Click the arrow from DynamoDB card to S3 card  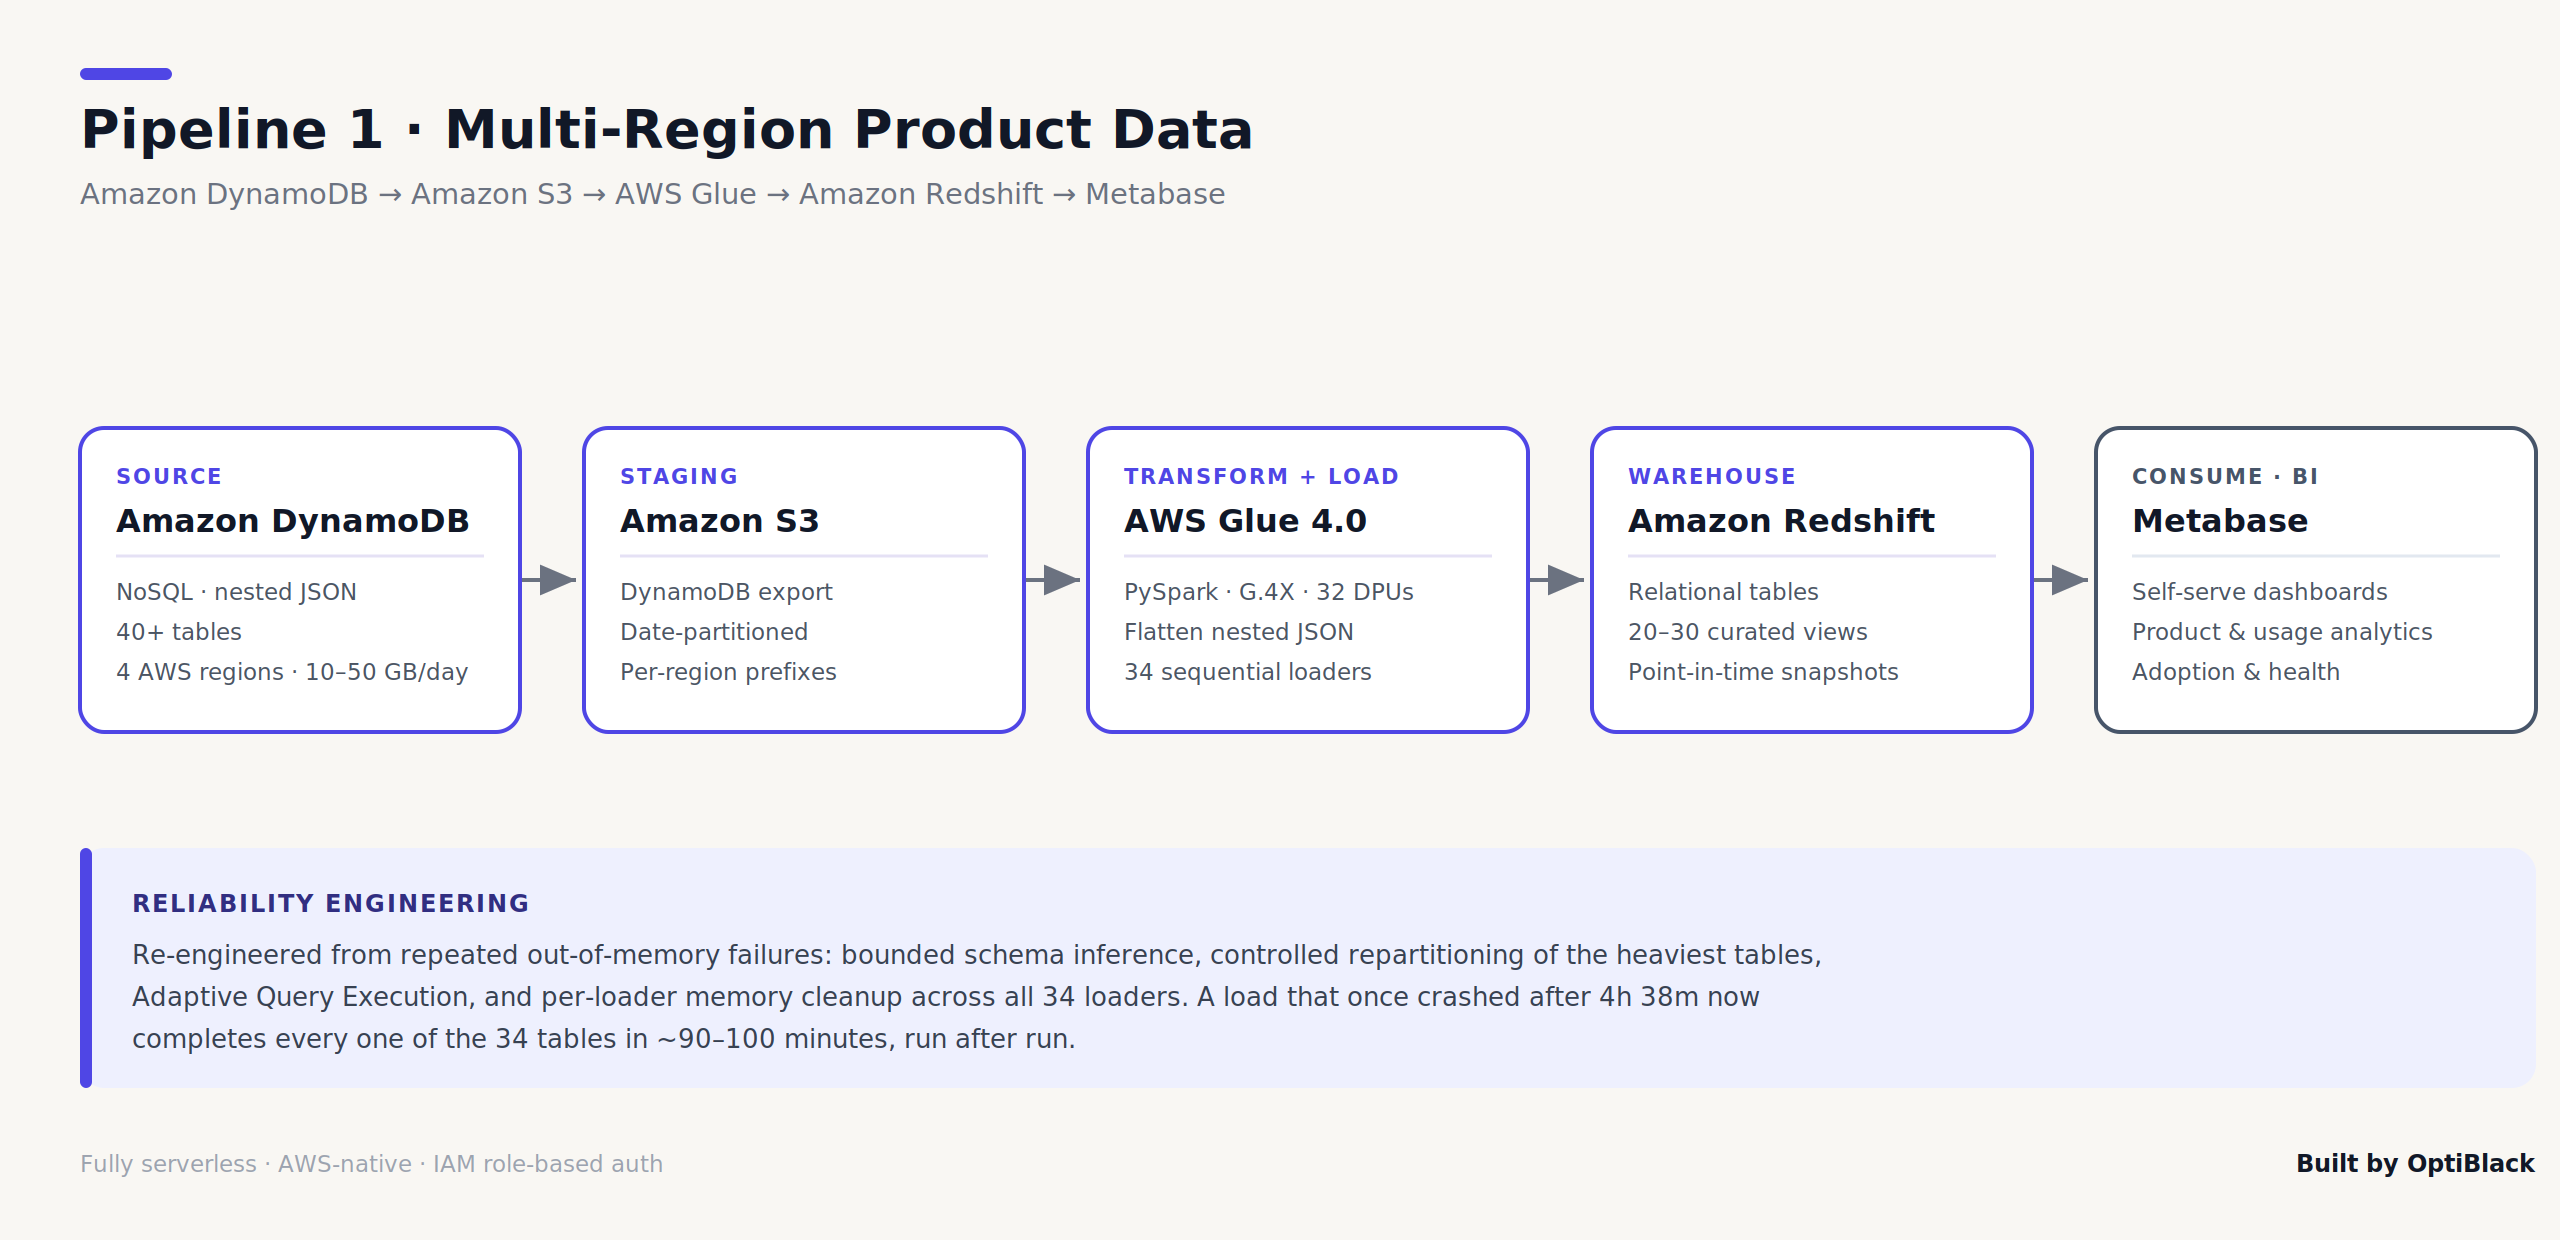click(x=549, y=580)
